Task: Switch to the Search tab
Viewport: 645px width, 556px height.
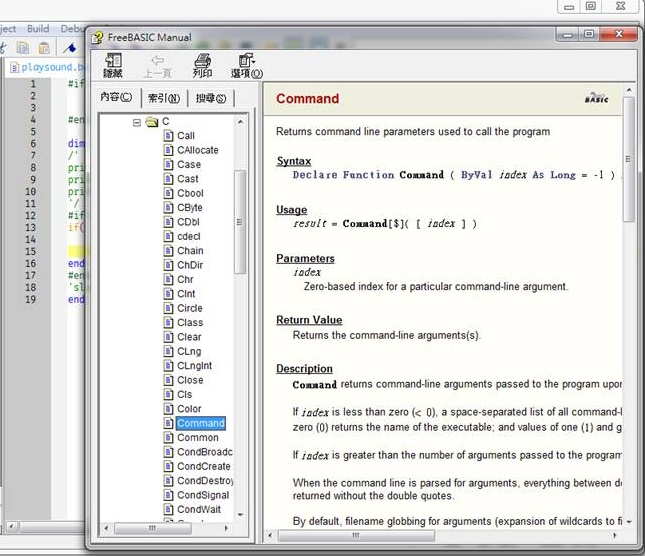Action: (211, 98)
